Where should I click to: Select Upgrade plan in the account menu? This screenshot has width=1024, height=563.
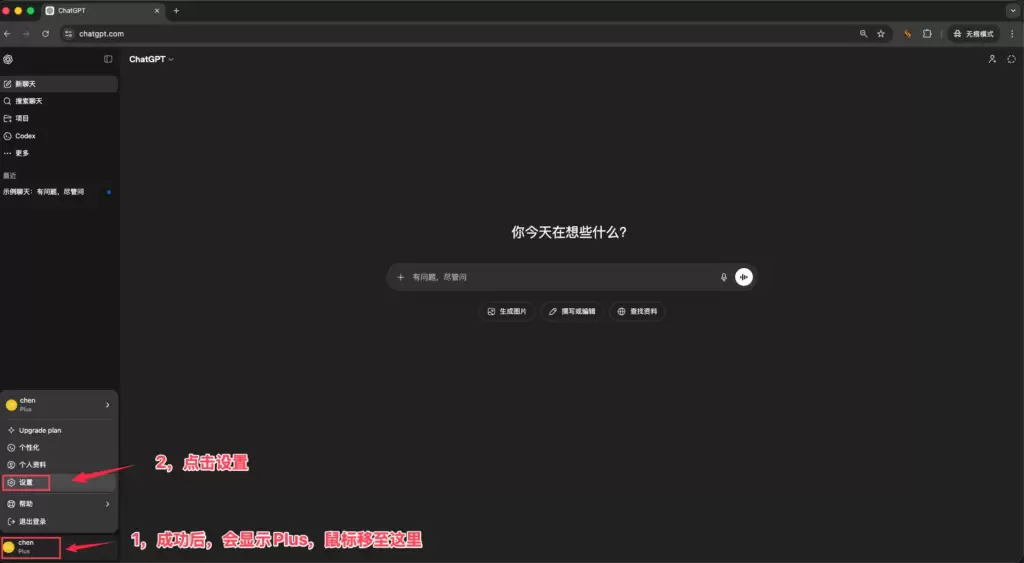tap(40, 430)
